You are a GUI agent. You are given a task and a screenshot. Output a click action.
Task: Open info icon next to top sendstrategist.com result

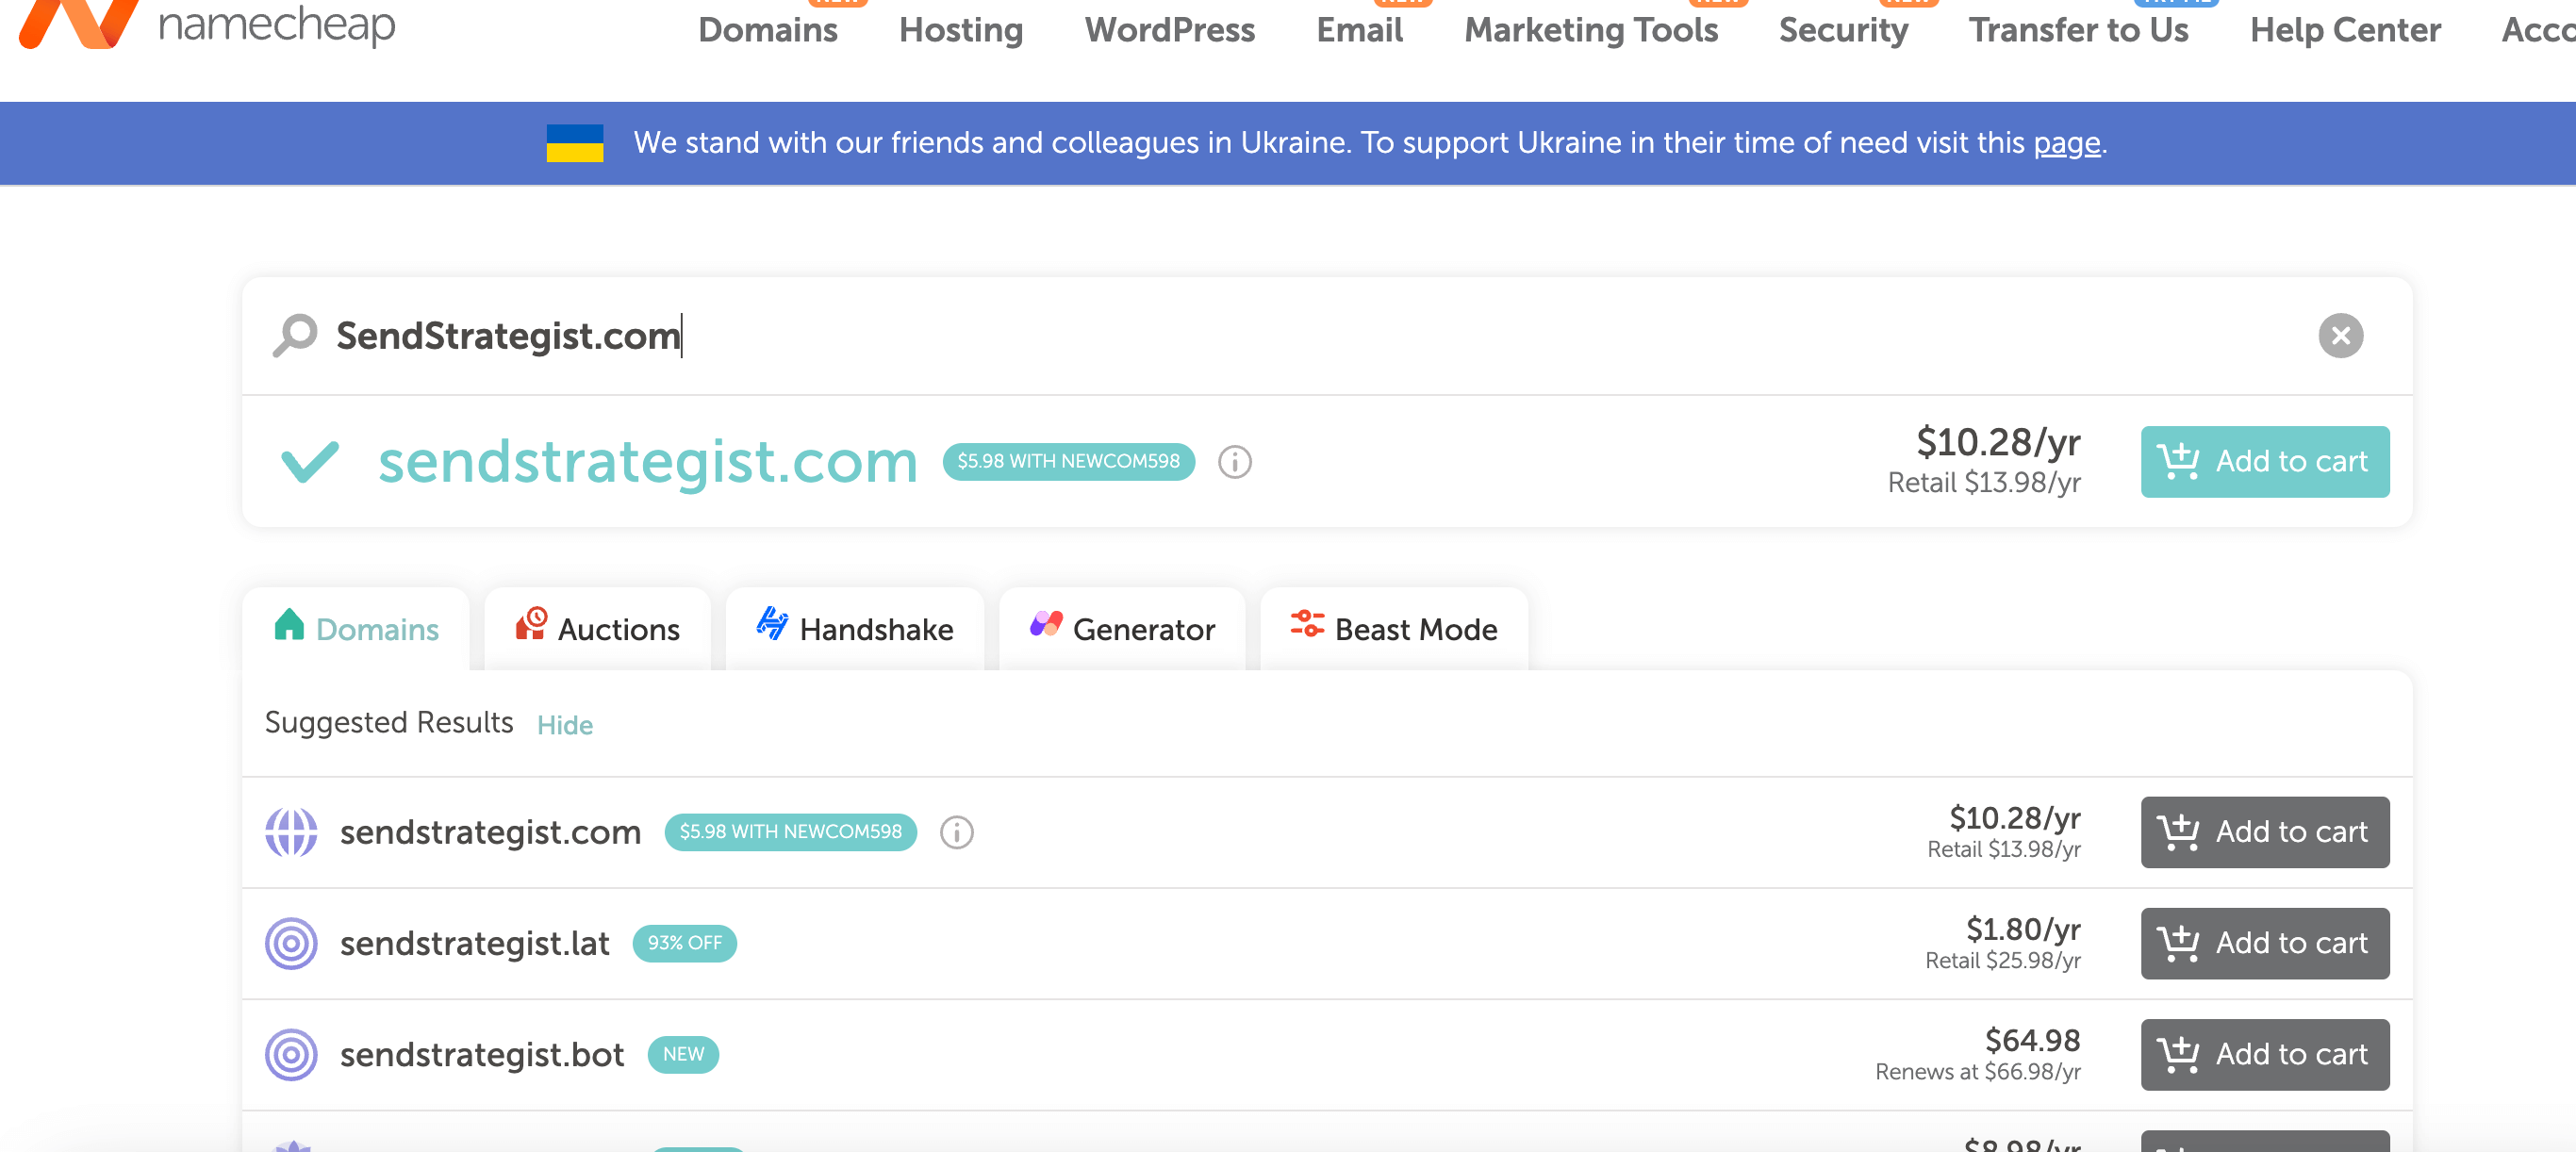point(1235,462)
